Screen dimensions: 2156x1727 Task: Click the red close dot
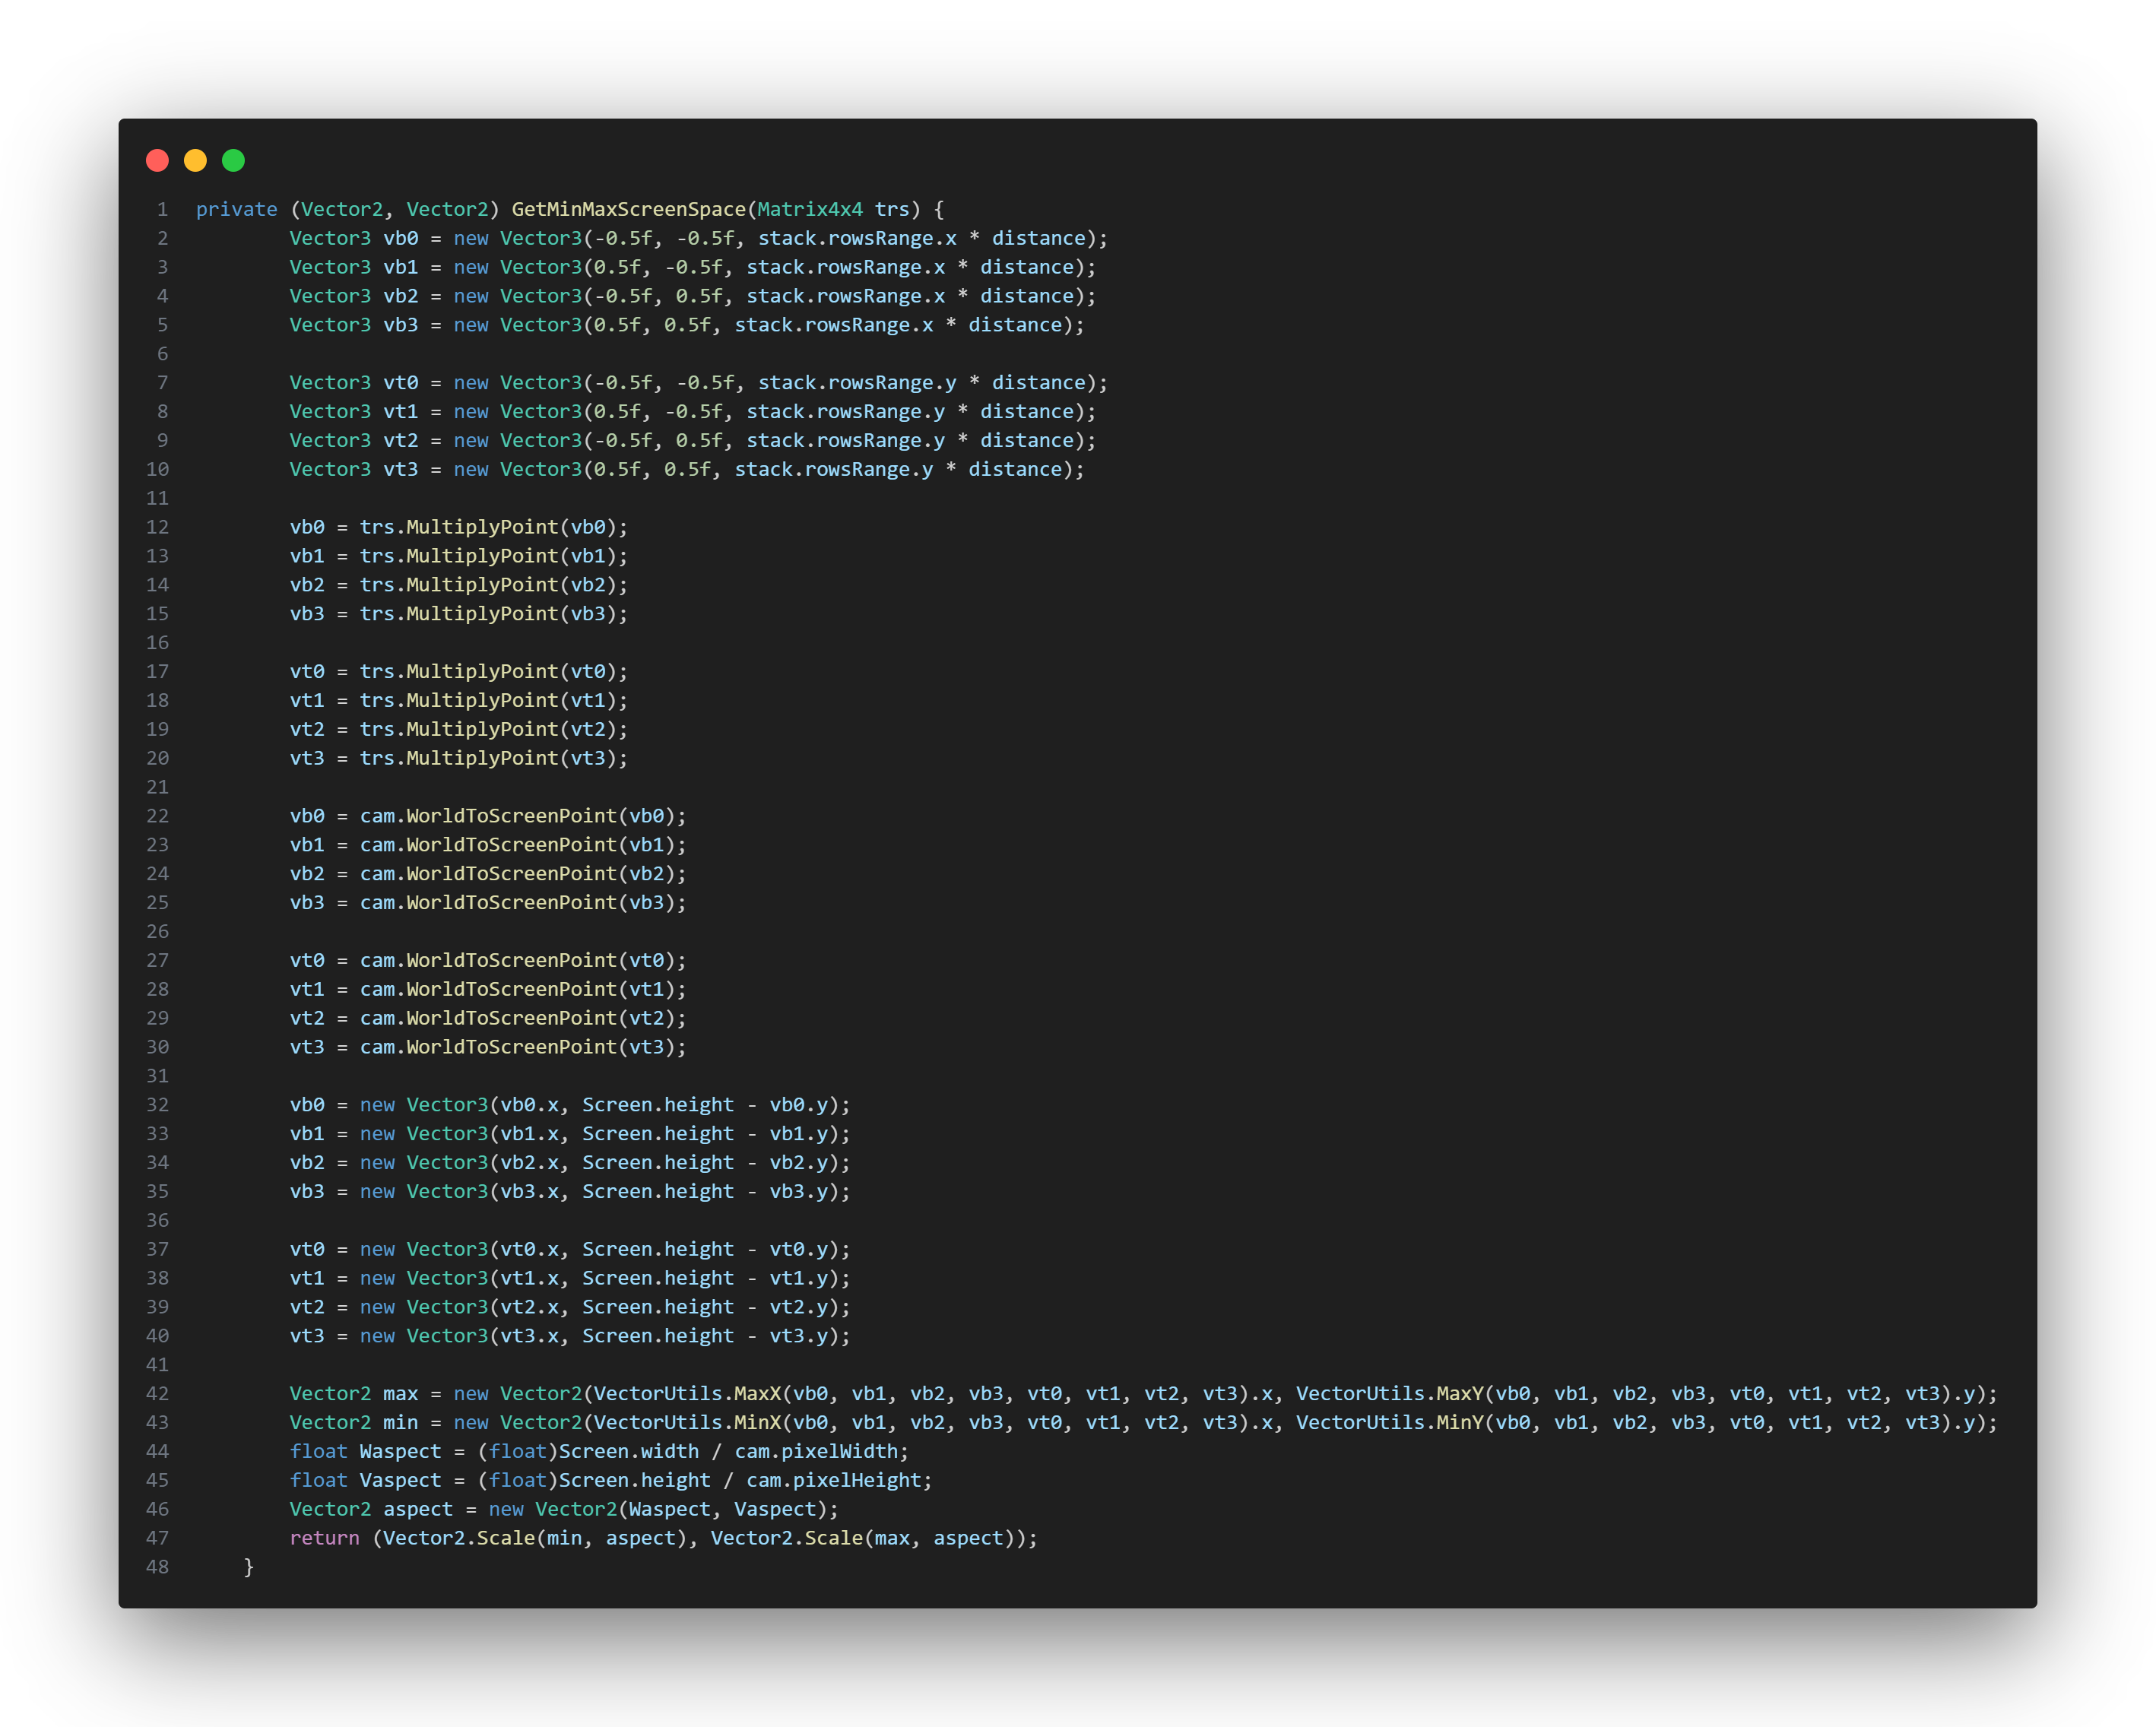tap(157, 160)
